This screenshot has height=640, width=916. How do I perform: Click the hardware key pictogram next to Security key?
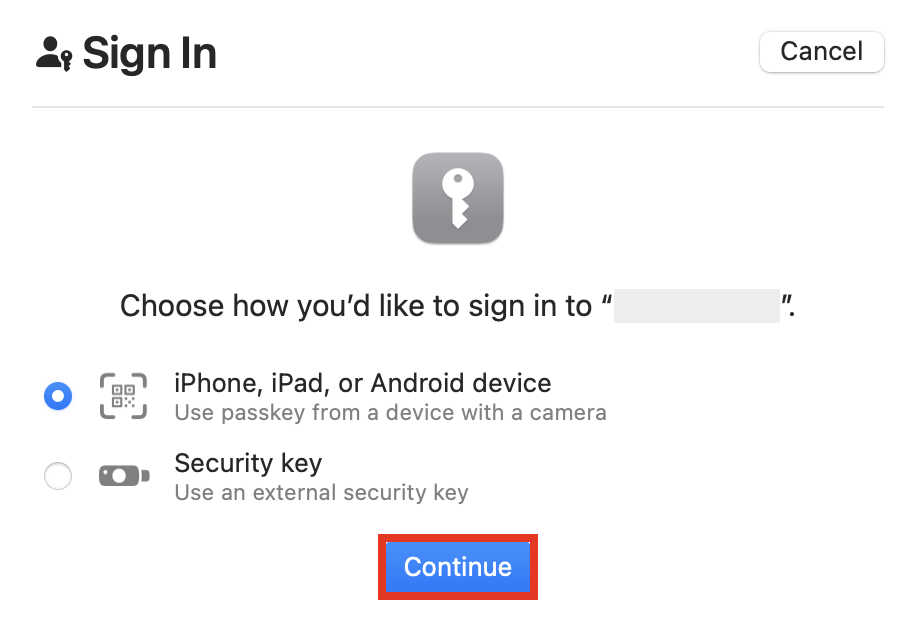pos(124,475)
